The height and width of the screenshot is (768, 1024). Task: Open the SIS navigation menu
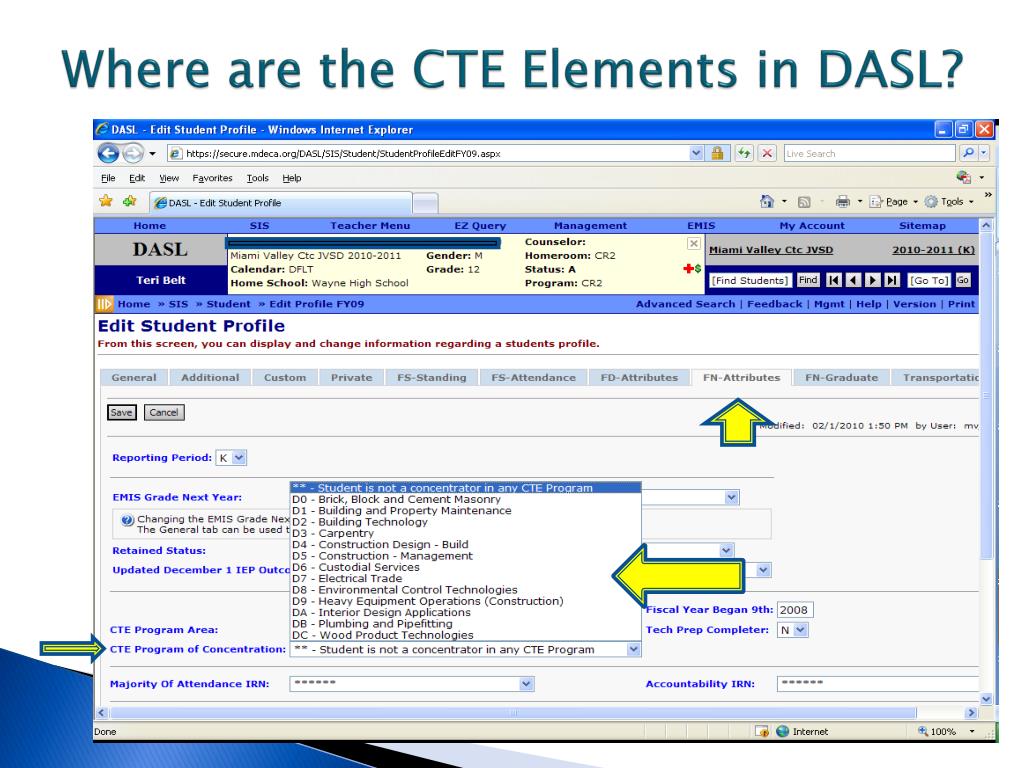[x=259, y=226]
